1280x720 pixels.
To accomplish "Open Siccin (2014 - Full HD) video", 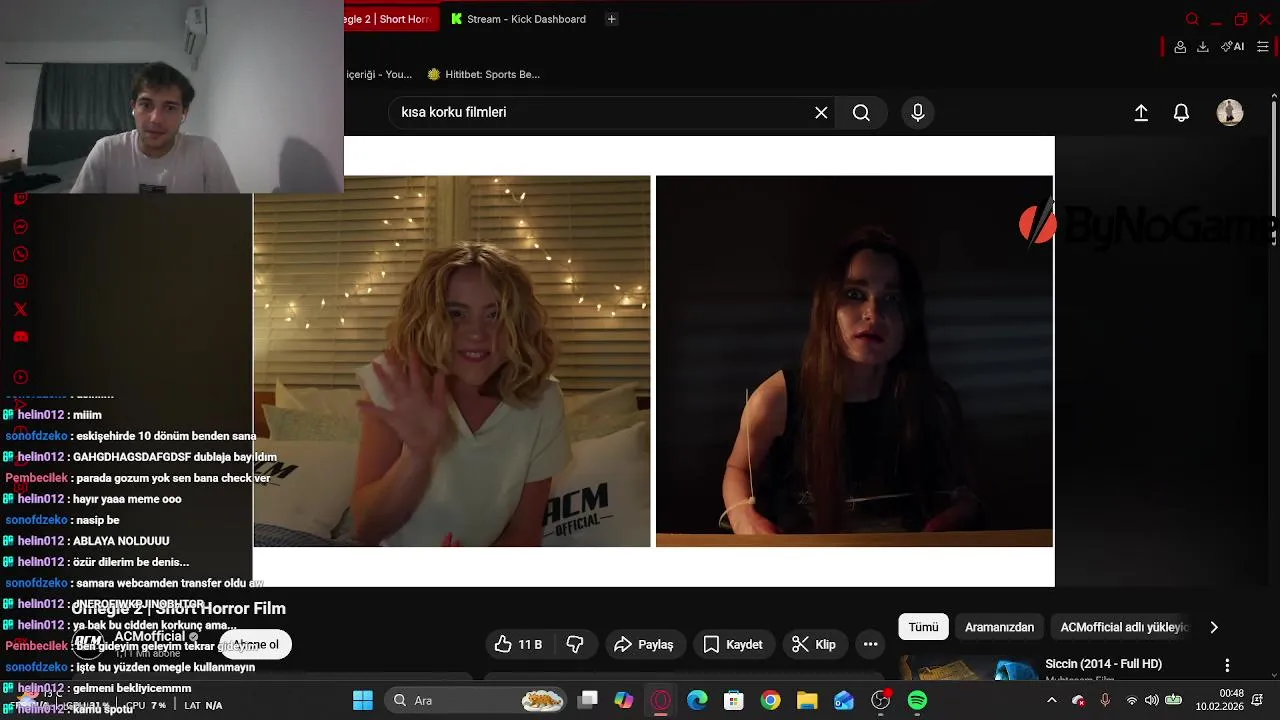I will pos(1103,664).
